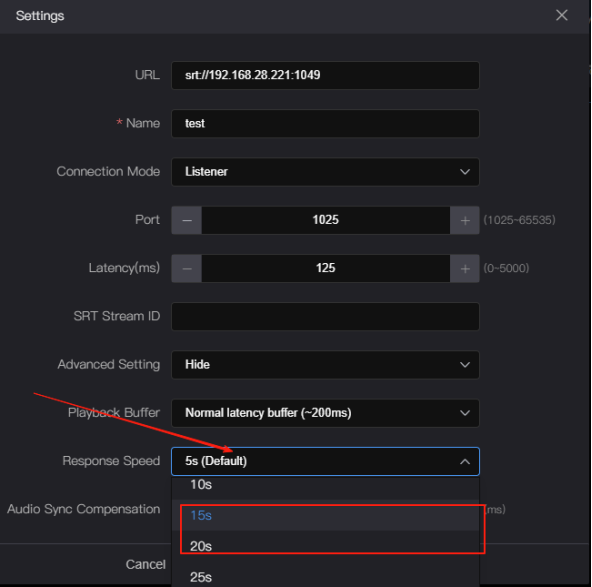The width and height of the screenshot is (592, 587).
Task: Click the Latency value field 125
Action: click(325, 268)
